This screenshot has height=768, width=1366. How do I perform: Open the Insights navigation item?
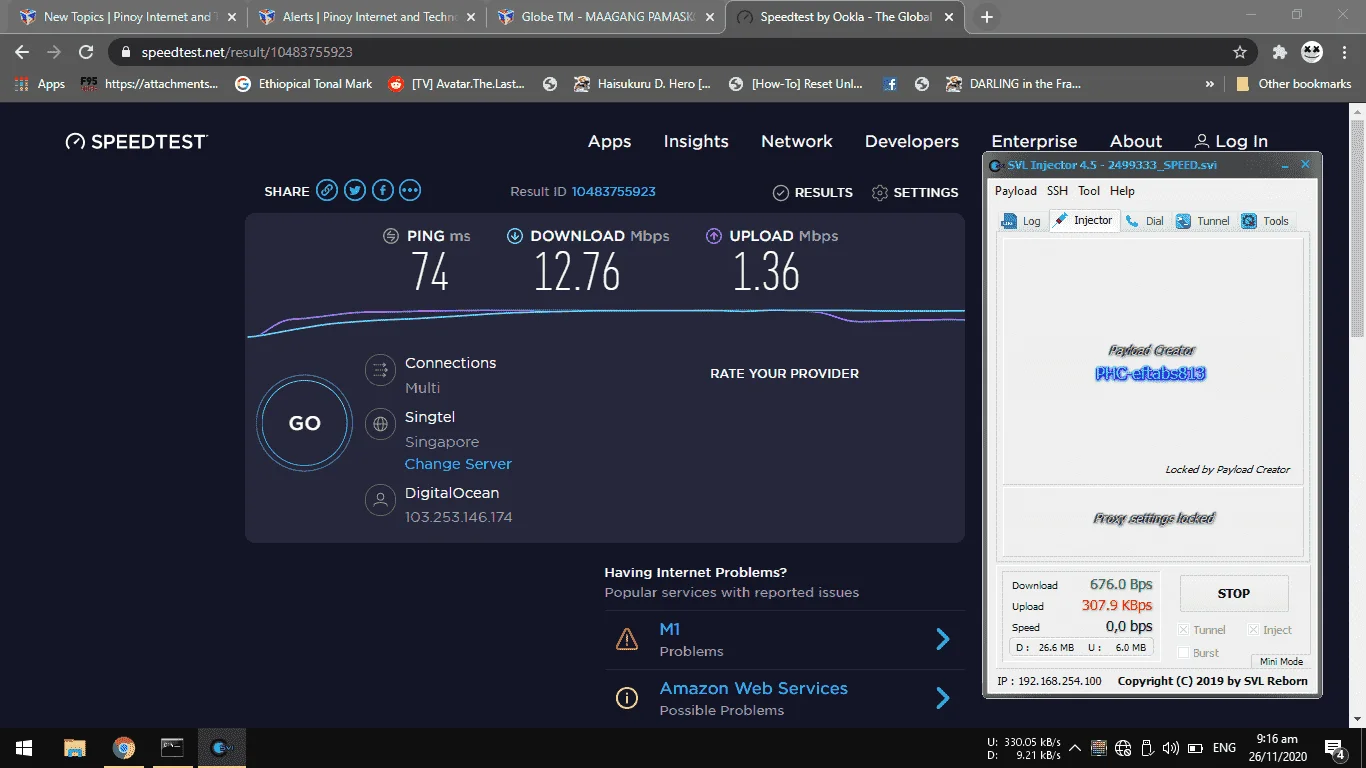(x=696, y=142)
